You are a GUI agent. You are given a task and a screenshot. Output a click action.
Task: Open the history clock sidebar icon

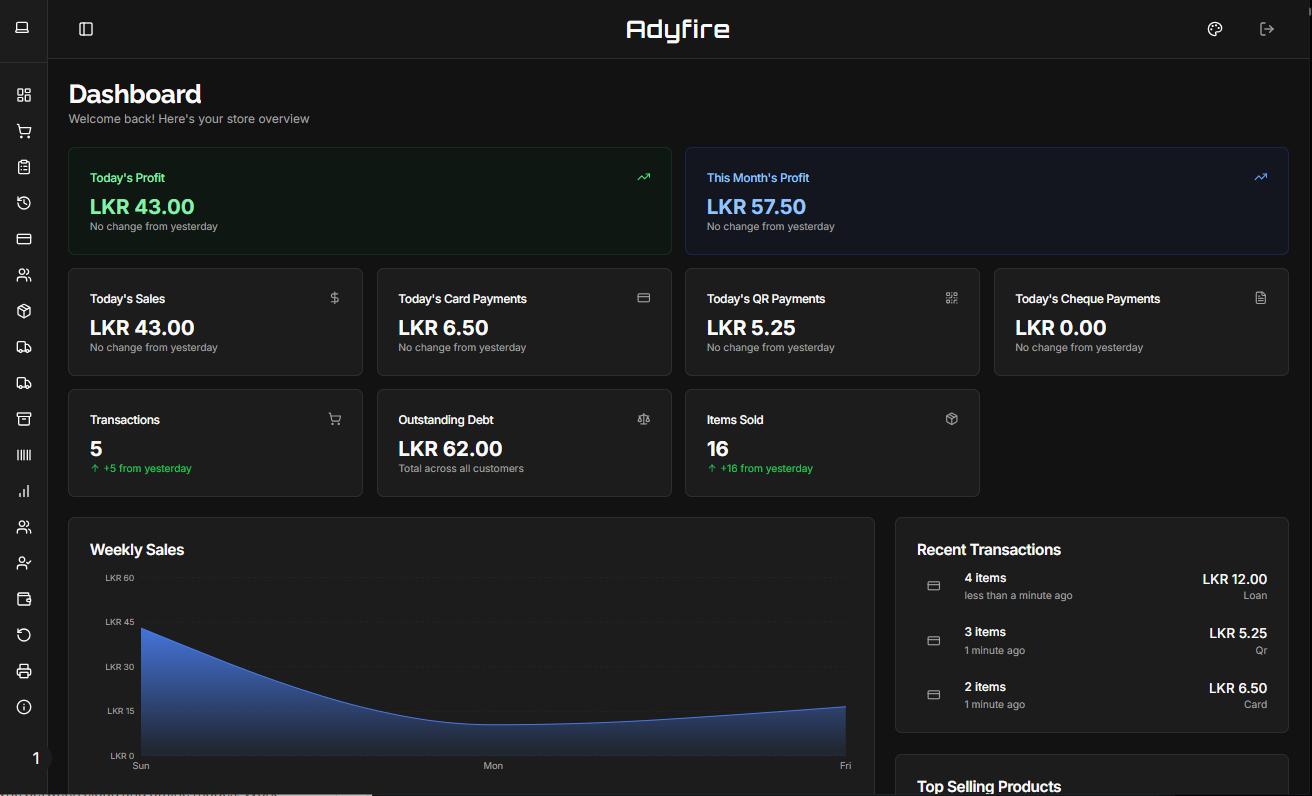(24, 203)
